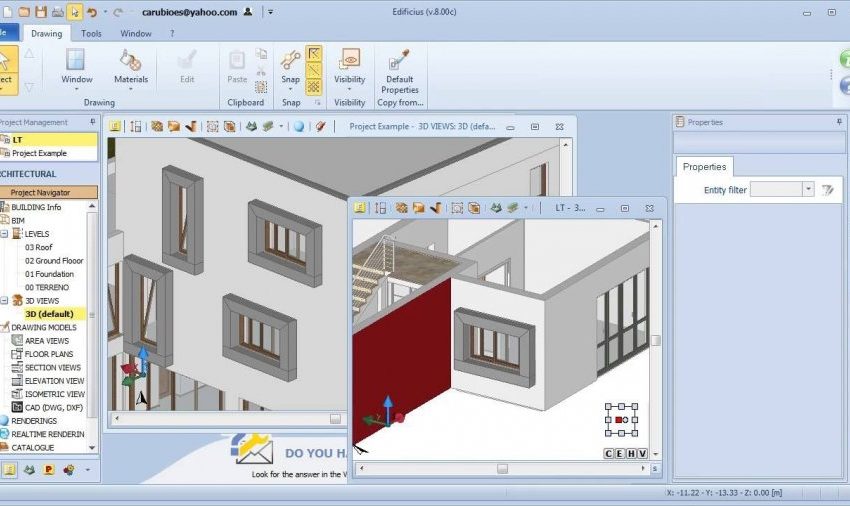Screen dimensions: 850x506
Task: Click the entity filter funnel icon
Action: pos(827,189)
